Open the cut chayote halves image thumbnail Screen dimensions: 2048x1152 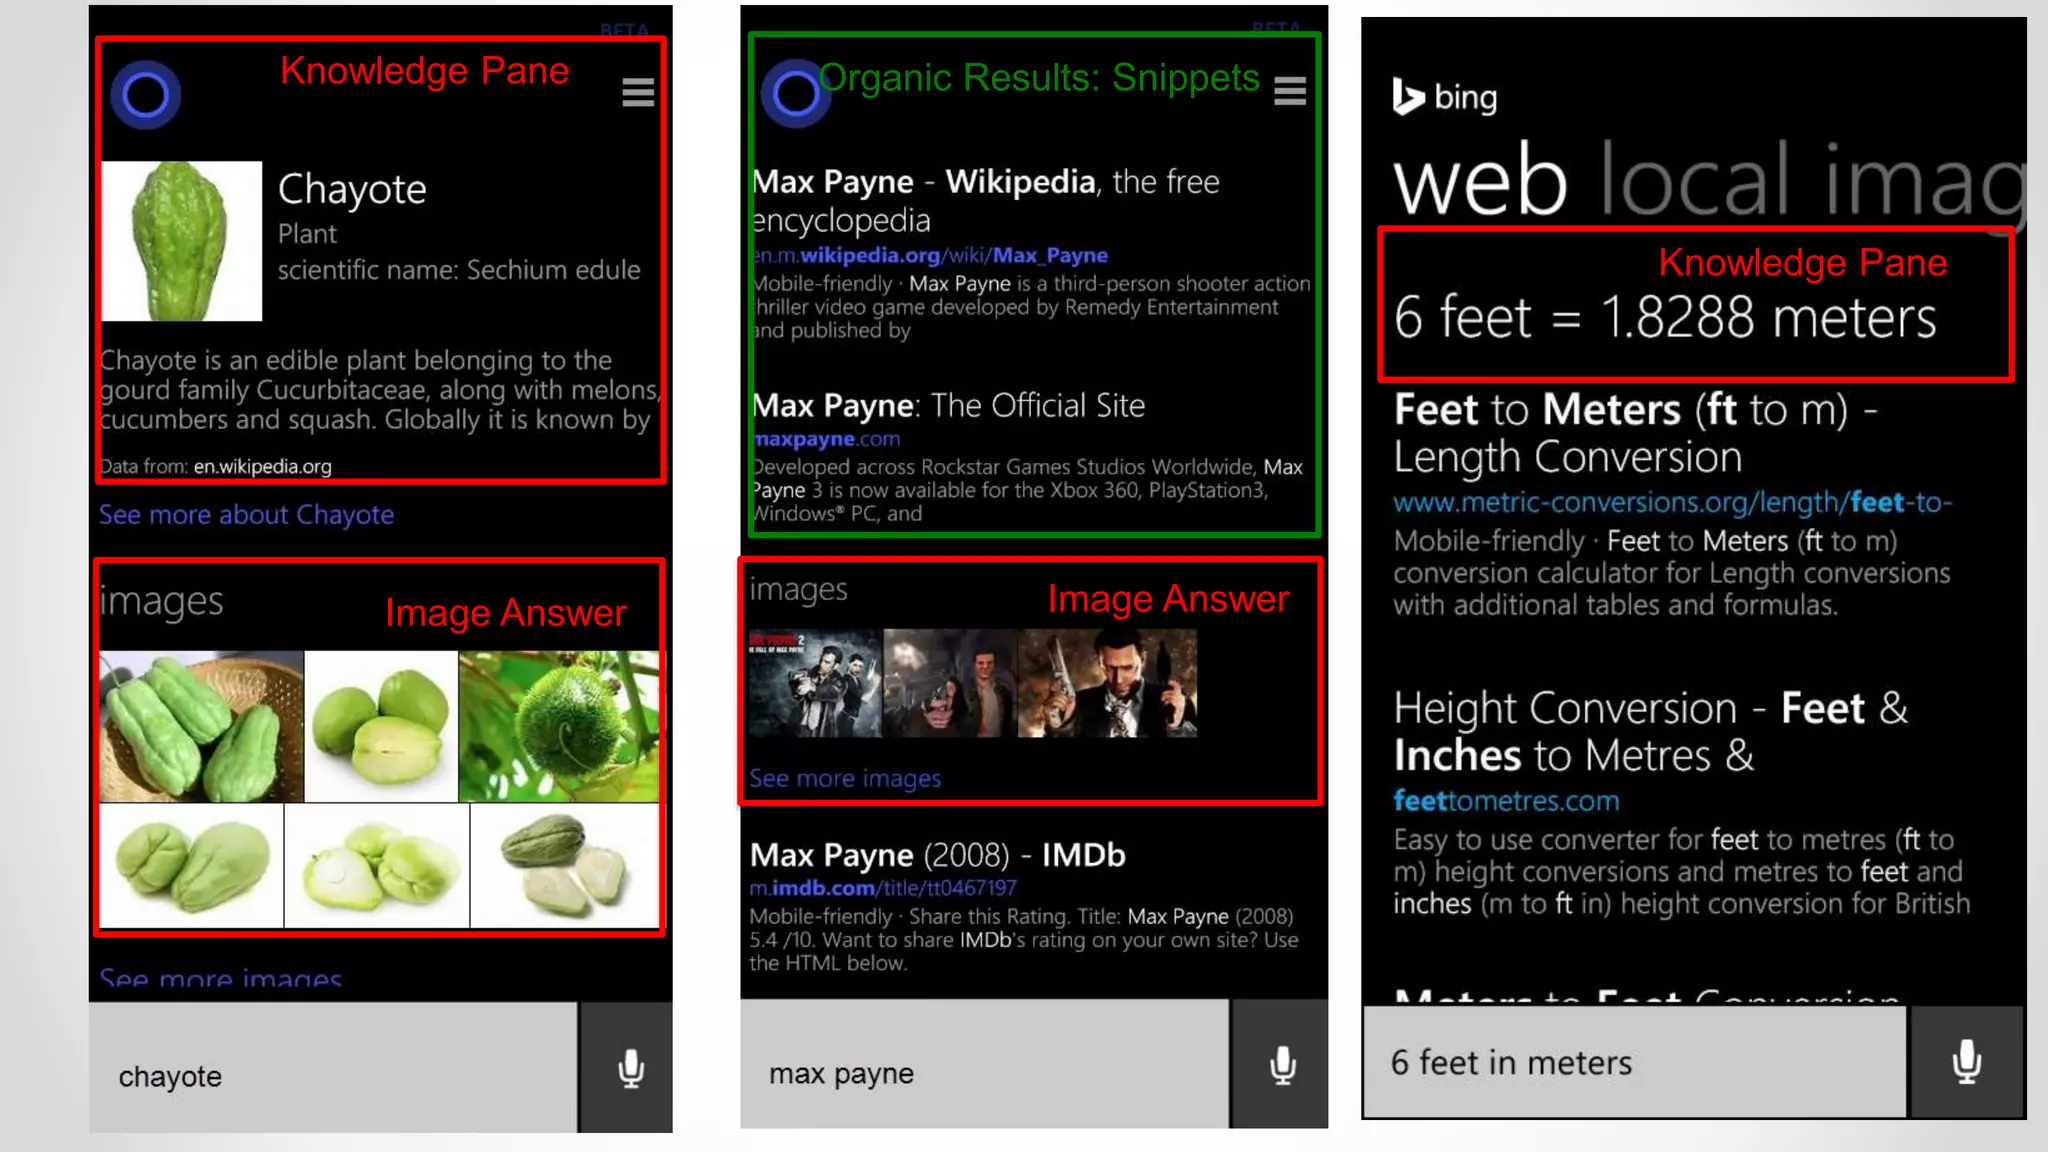[x=381, y=726]
